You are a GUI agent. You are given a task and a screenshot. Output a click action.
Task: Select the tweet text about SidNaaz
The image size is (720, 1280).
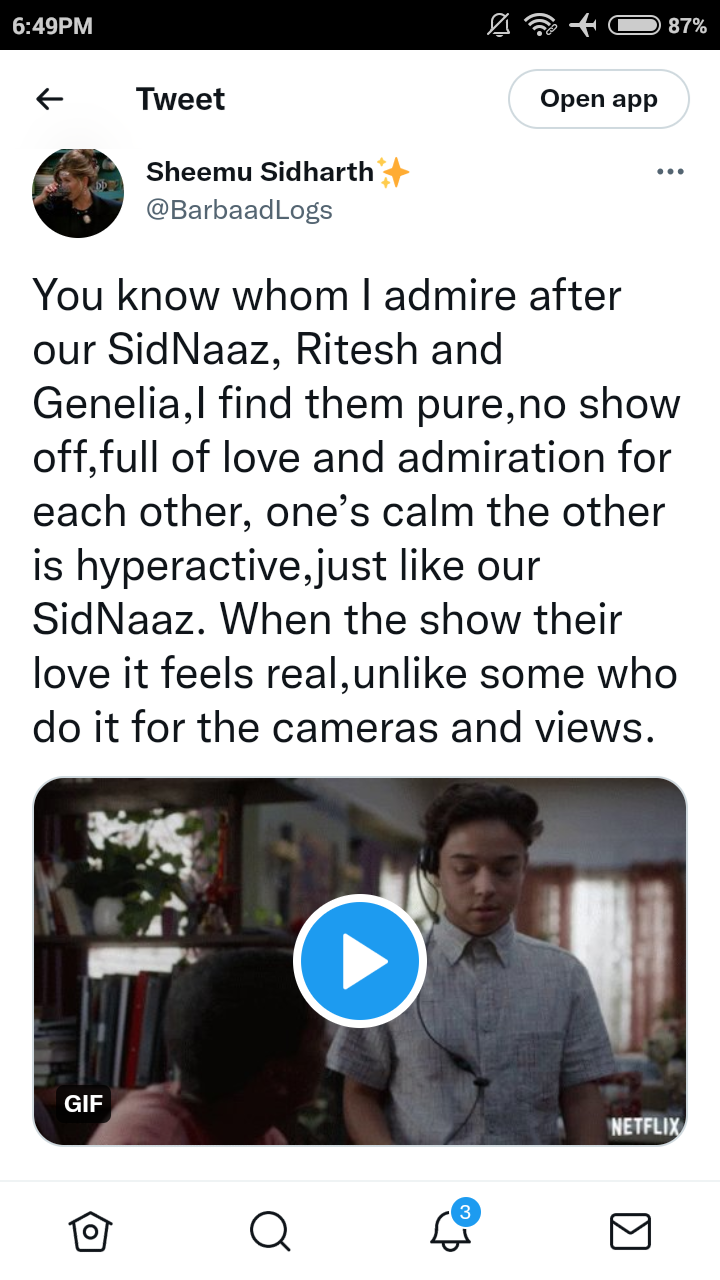pyautogui.click(x=357, y=511)
